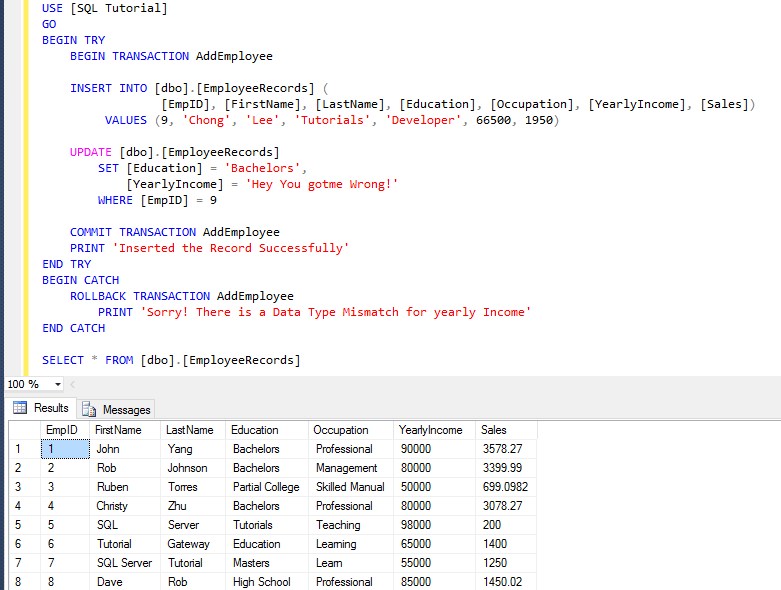Viewport: 781px width, 590px height.
Task: Select the YearlyIncome column header
Action: coord(433,430)
